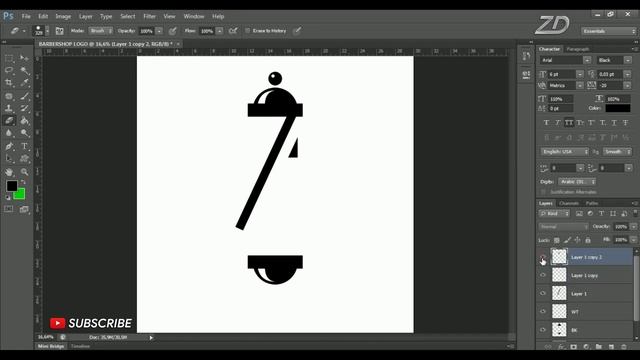Toggle visibility of Layer 1 copy

(x=543, y=275)
